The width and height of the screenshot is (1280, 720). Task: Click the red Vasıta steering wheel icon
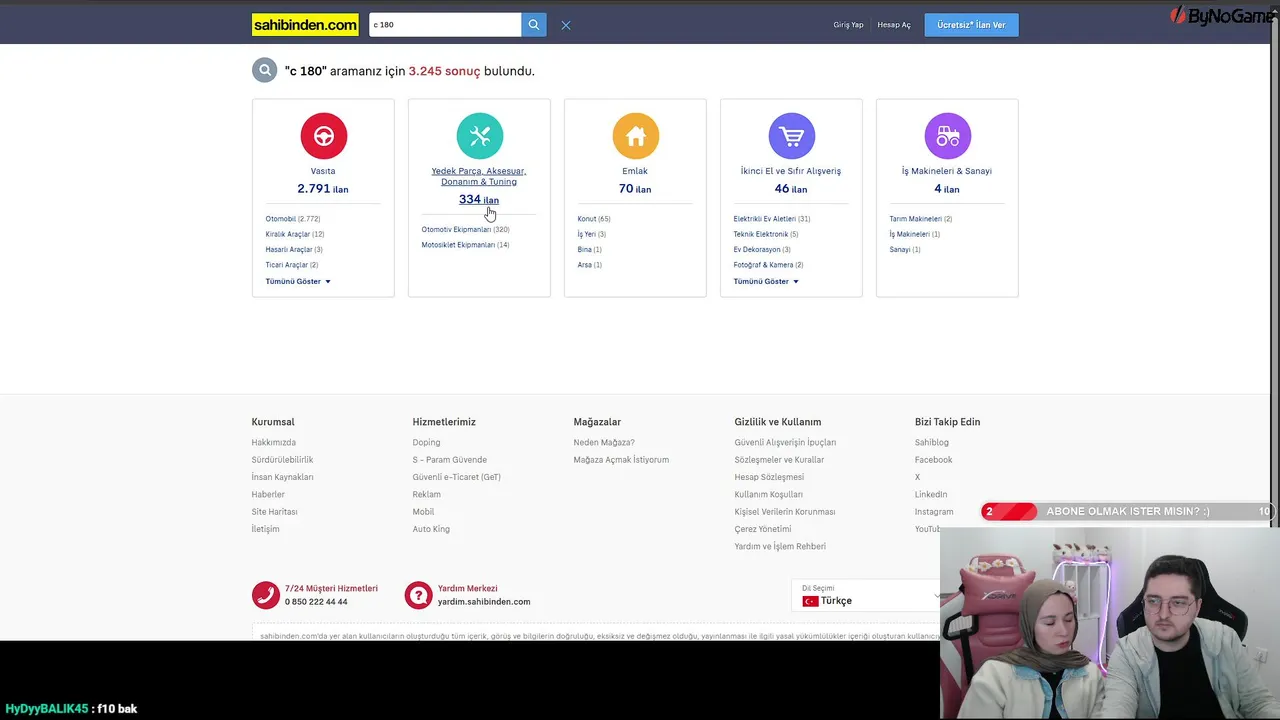[323, 136]
